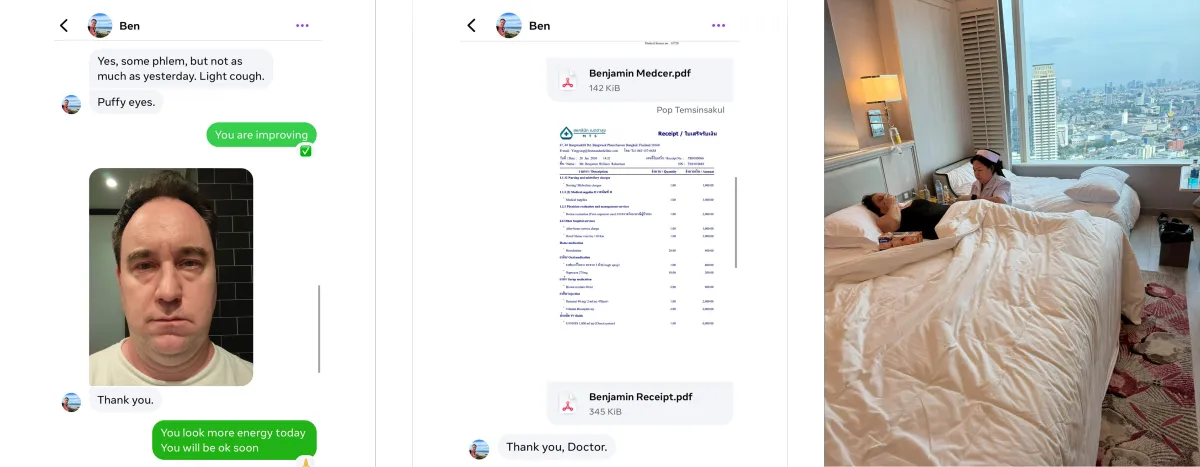Open the left chat's three-dot options menu
Screen dimensions: 1200x467
(x=302, y=25)
